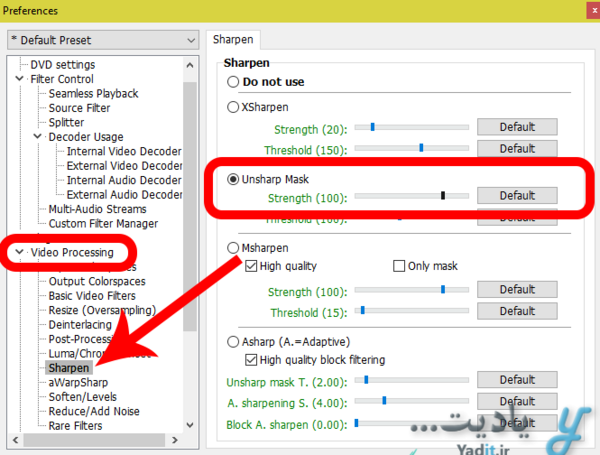The height and width of the screenshot is (455, 600).
Task: Select Basic Video Filters item
Action: coord(92,296)
